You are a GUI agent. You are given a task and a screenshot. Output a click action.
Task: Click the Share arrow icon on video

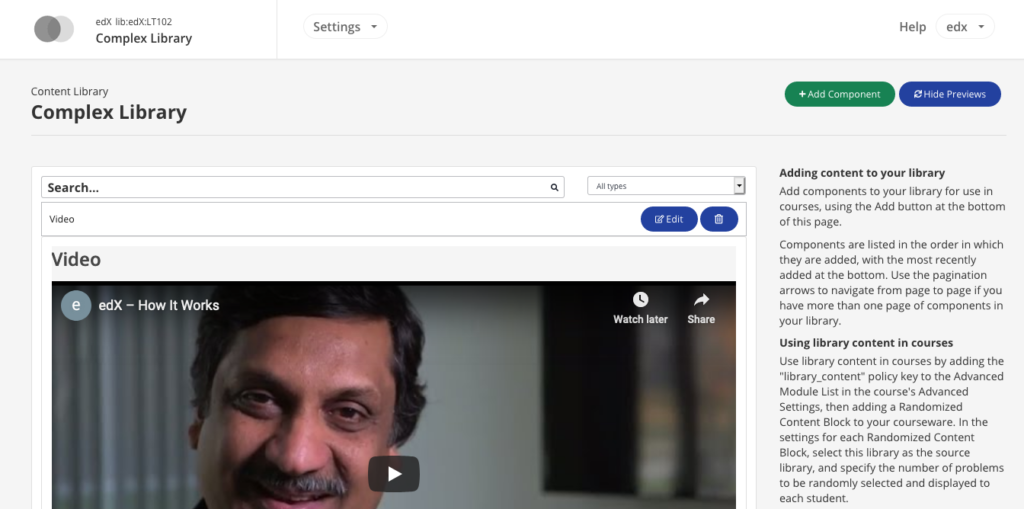[x=701, y=300]
